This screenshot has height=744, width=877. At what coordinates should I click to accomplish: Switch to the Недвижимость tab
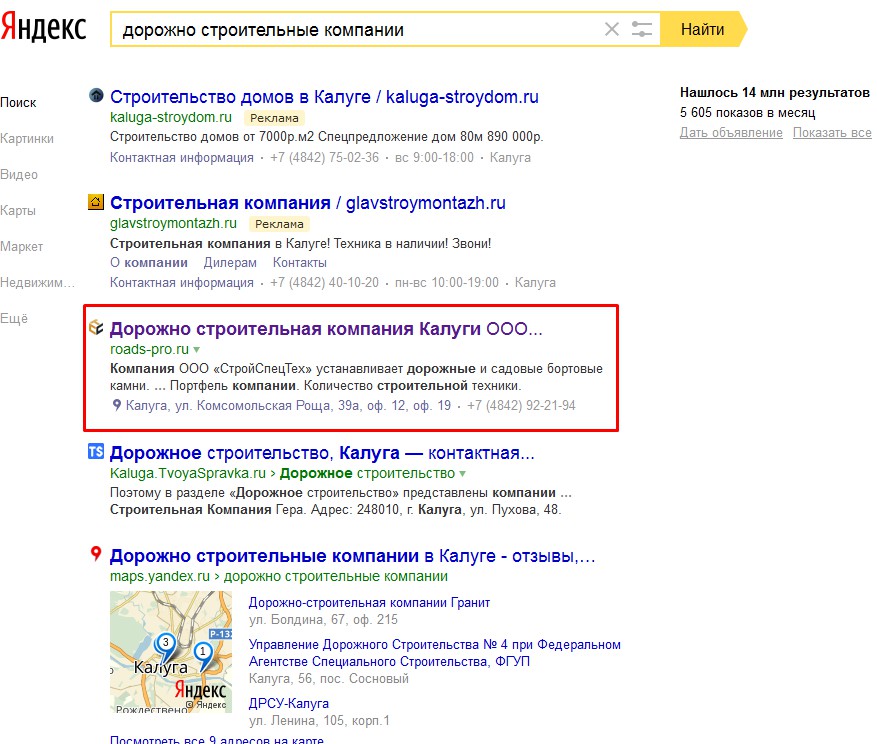pos(37,282)
